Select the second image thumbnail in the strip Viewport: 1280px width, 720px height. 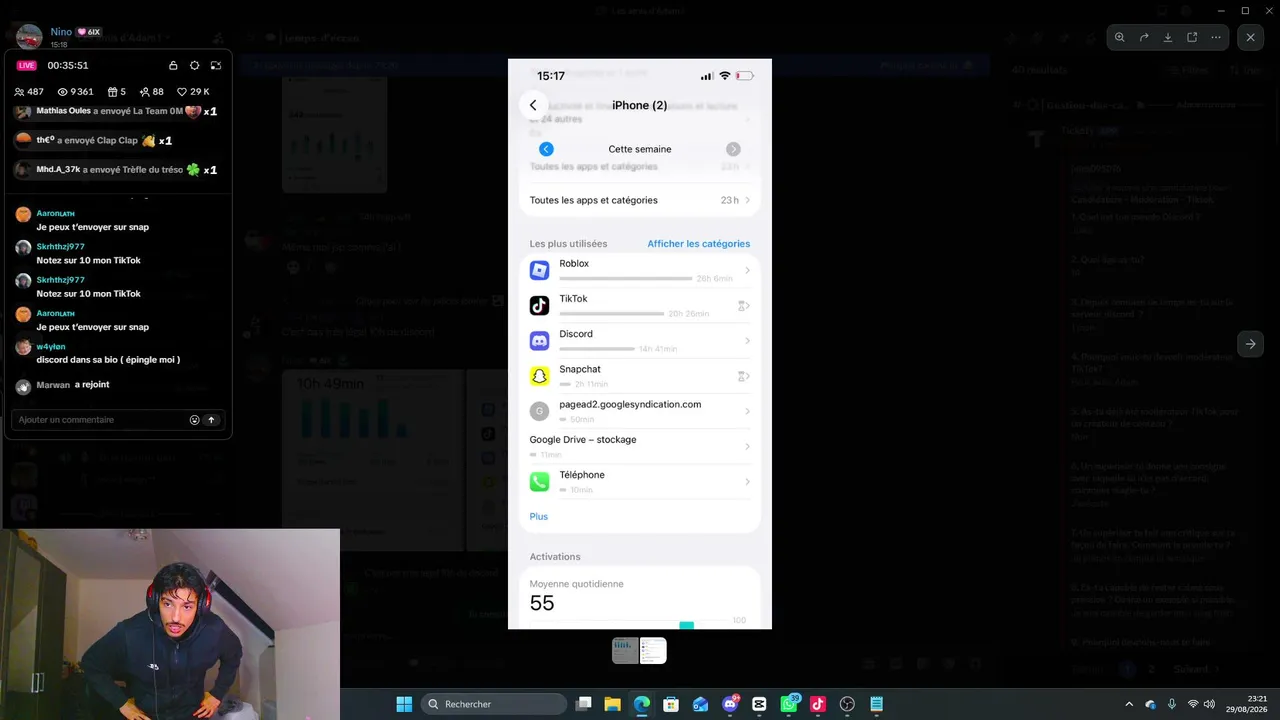653,651
